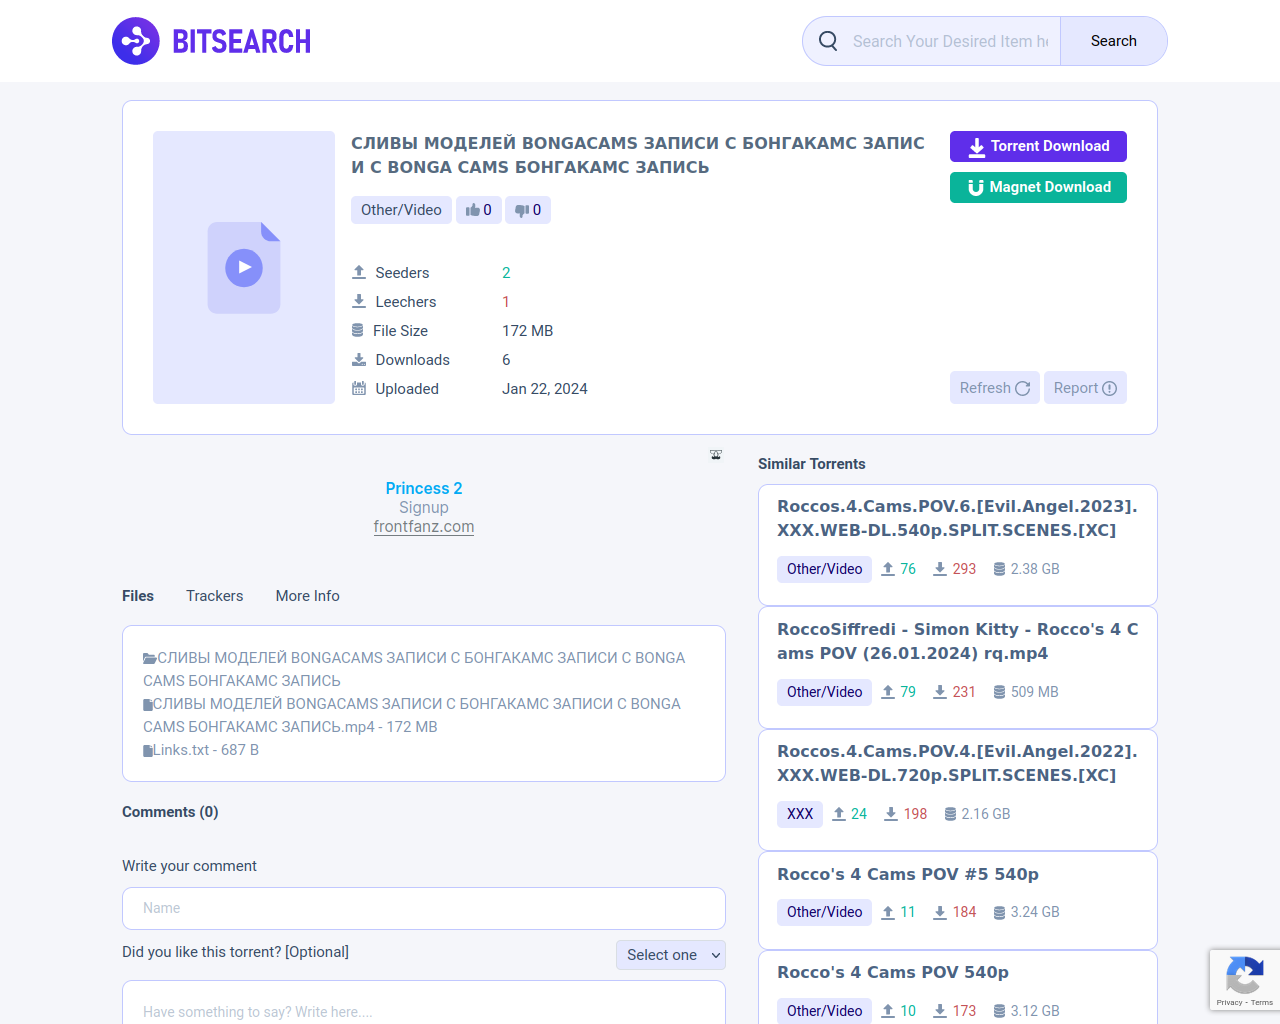Click seeders icon showing 79
Viewport: 1280px width, 1024px height.
(888, 692)
